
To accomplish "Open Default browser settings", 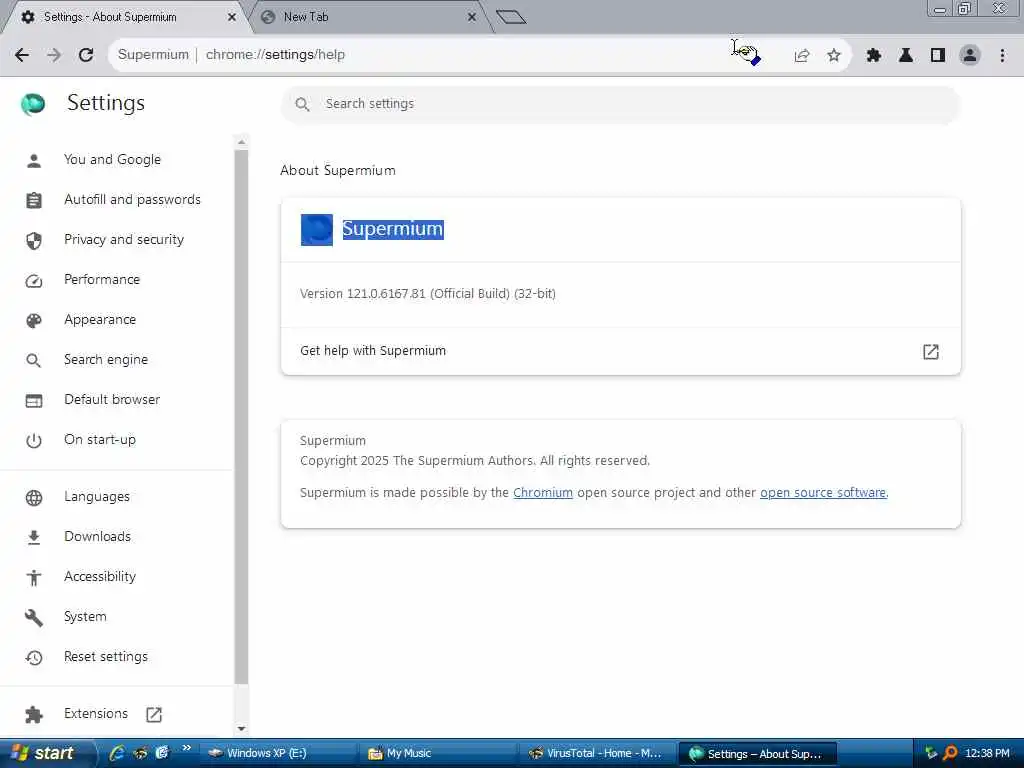I will (x=112, y=400).
